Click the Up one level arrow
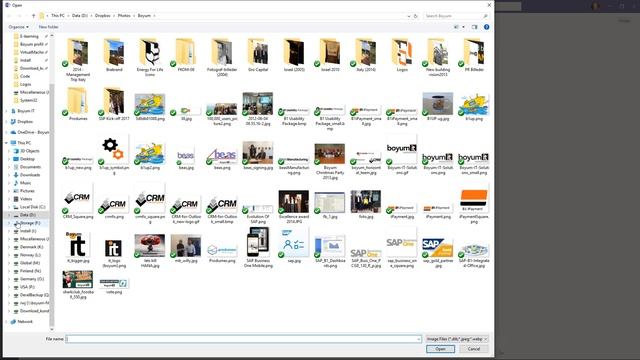 point(33,16)
